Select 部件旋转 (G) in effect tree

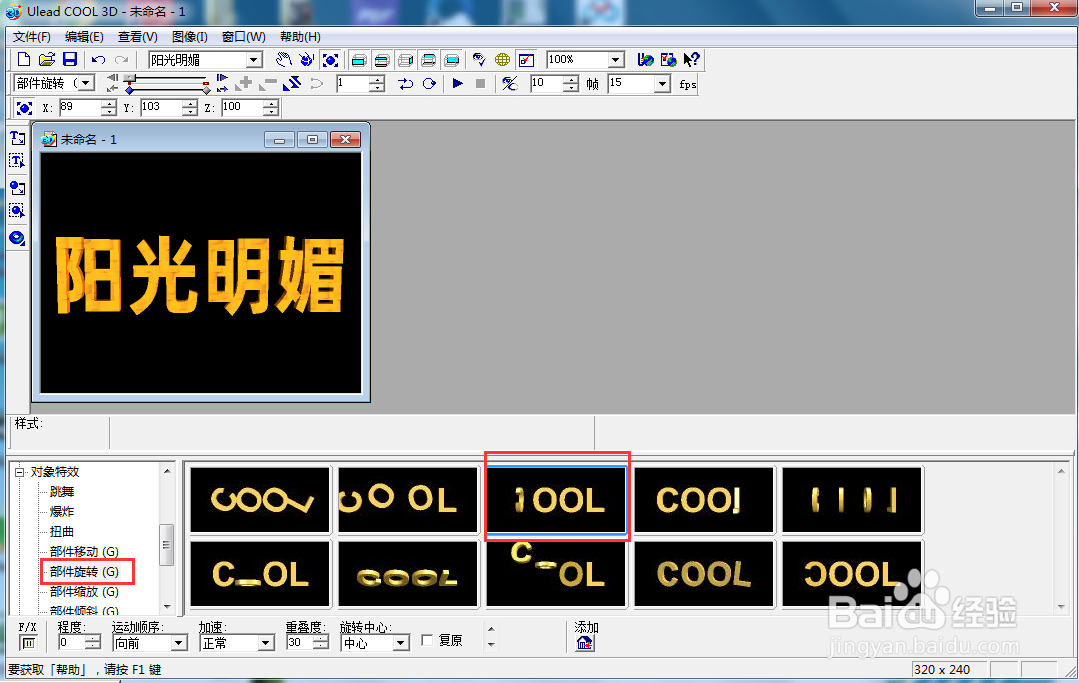[84, 572]
